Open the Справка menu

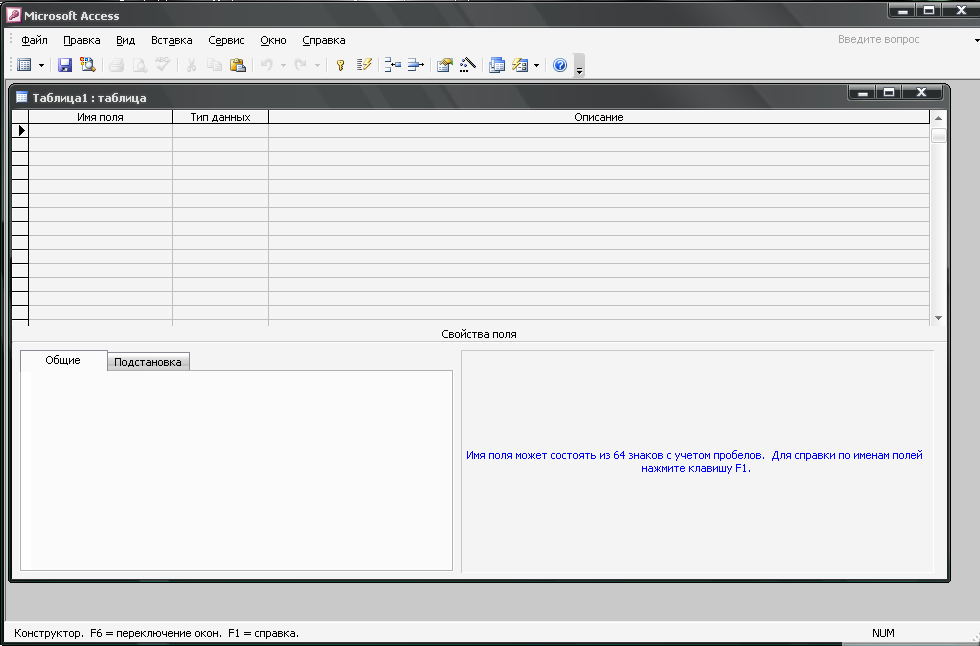click(324, 40)
